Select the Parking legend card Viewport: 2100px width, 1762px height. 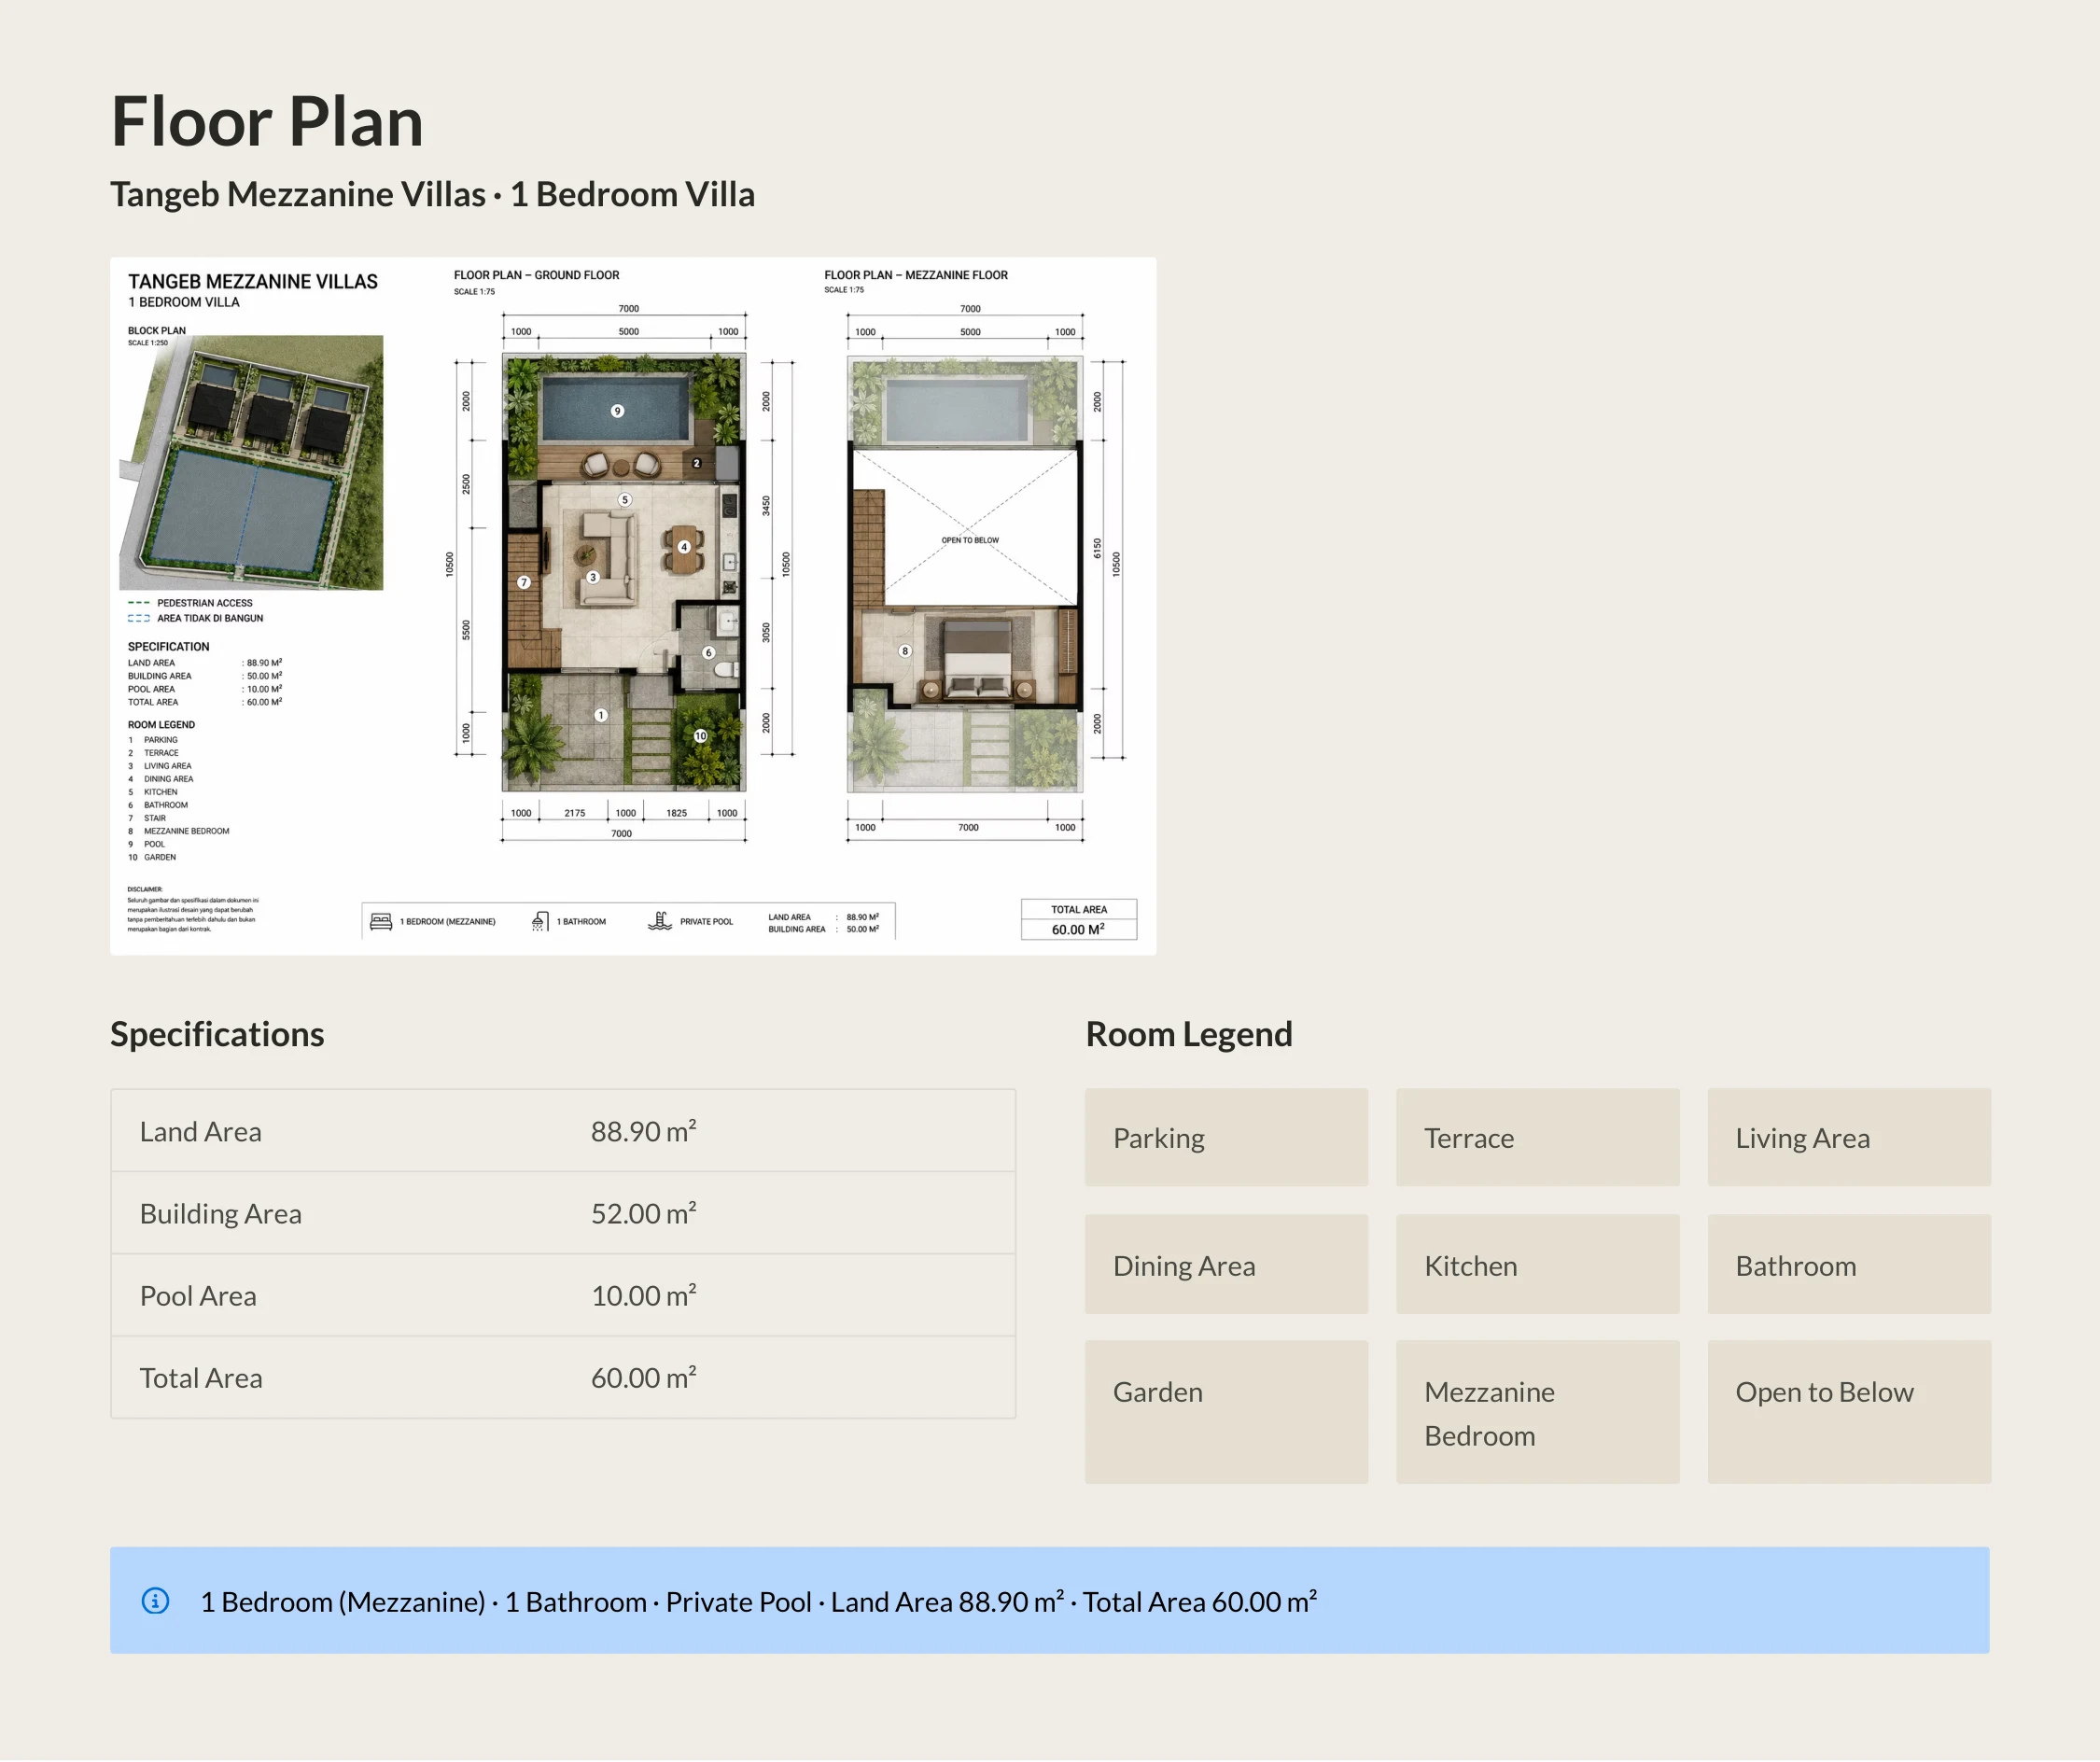click(x=1226, y=1138)
